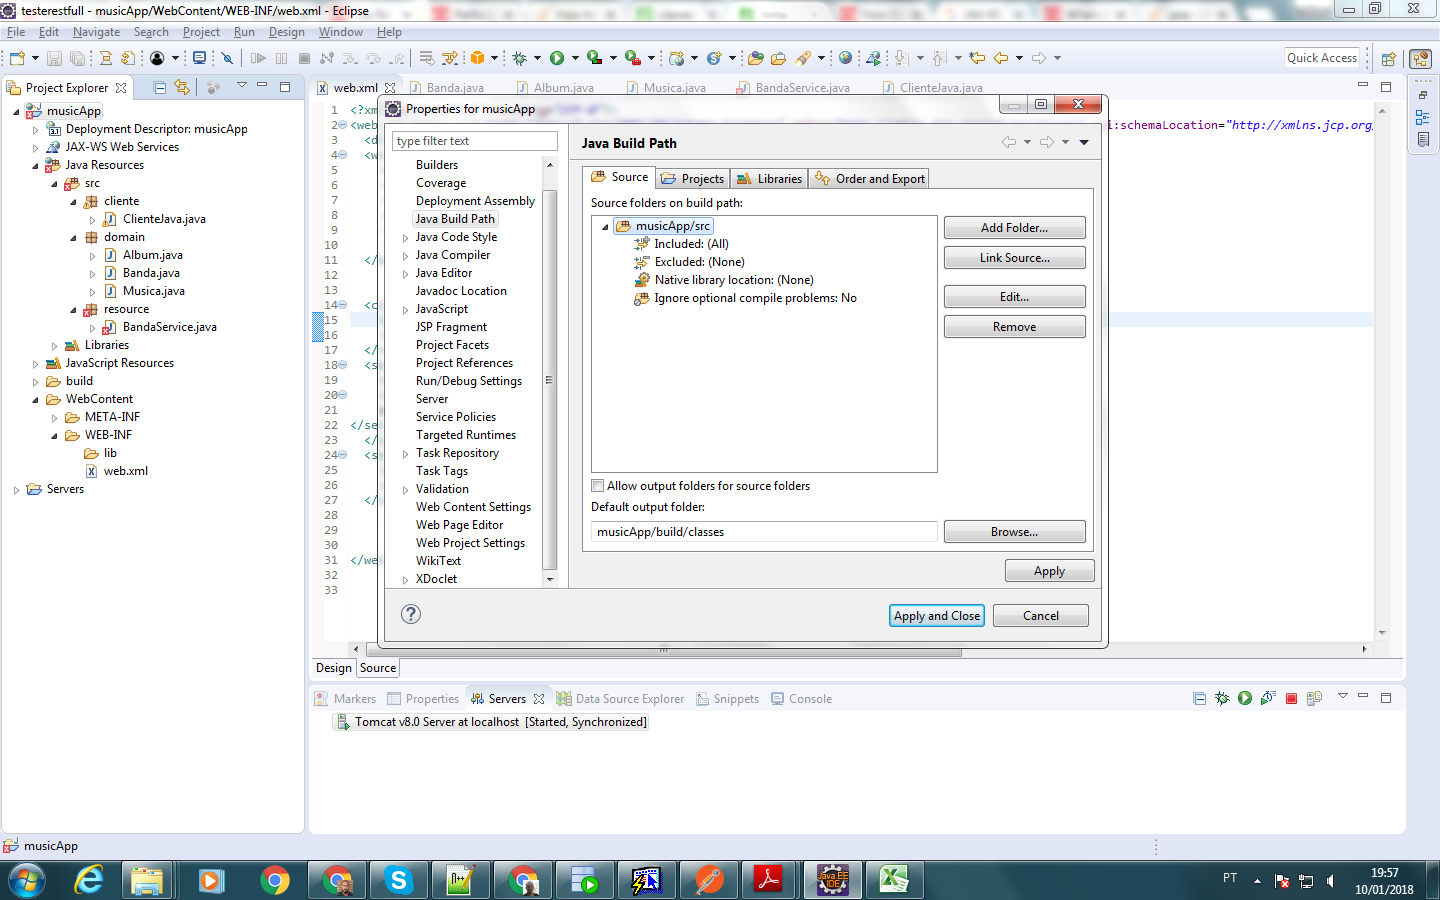Click the Default output folder text field
Viewport: 1440px width, 900px height.
click(x=764, y=532)
